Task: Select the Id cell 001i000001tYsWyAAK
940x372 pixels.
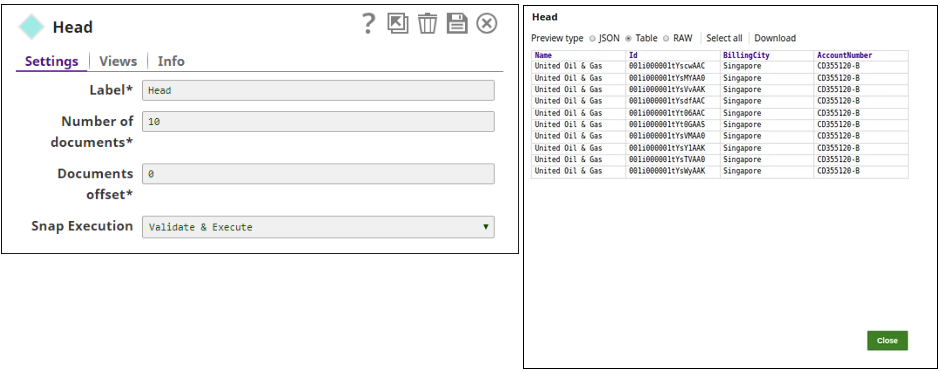Action: tap(673, 171)
